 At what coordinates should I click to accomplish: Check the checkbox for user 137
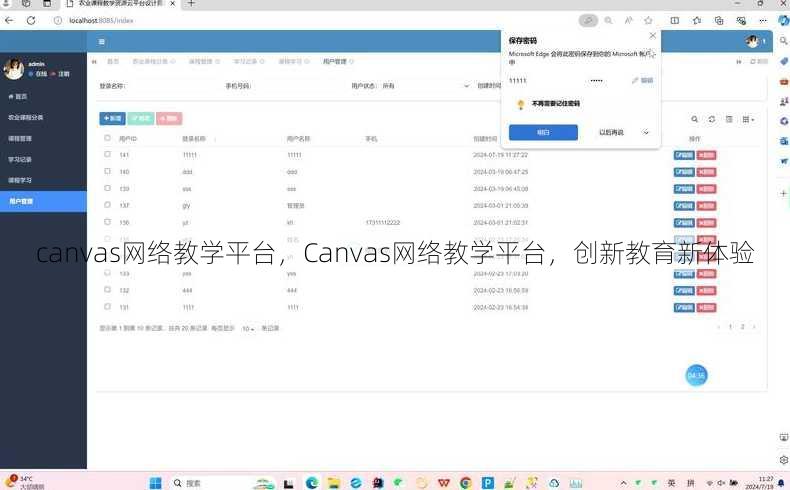107,205
